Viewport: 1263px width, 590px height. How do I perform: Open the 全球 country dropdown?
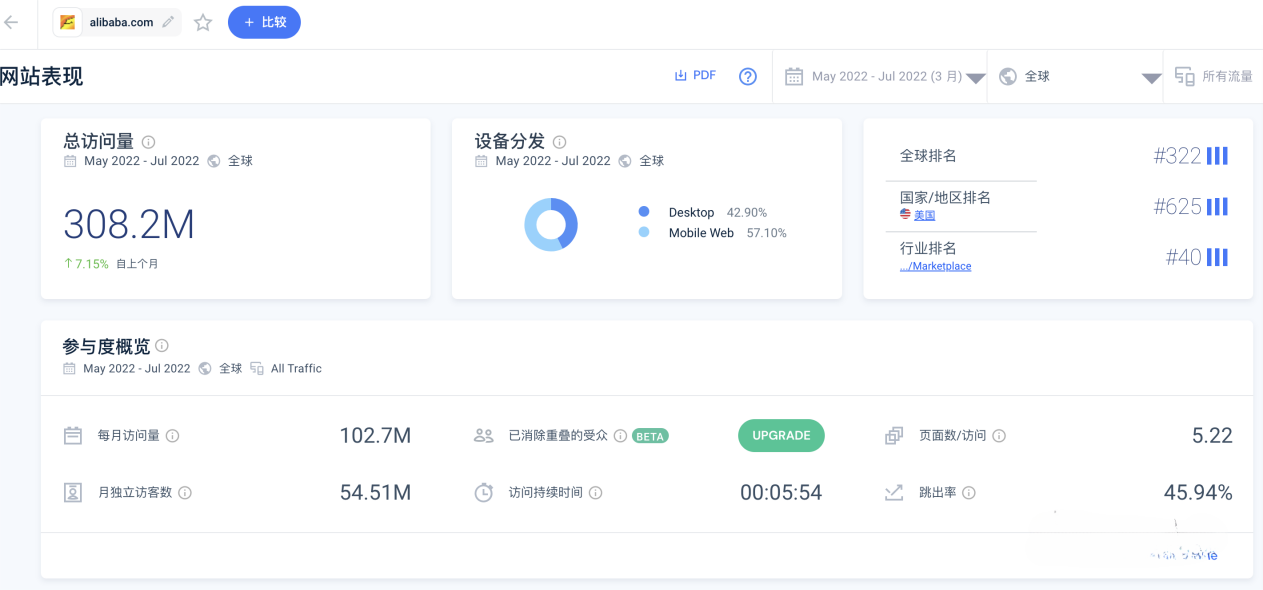[1080, 76]
